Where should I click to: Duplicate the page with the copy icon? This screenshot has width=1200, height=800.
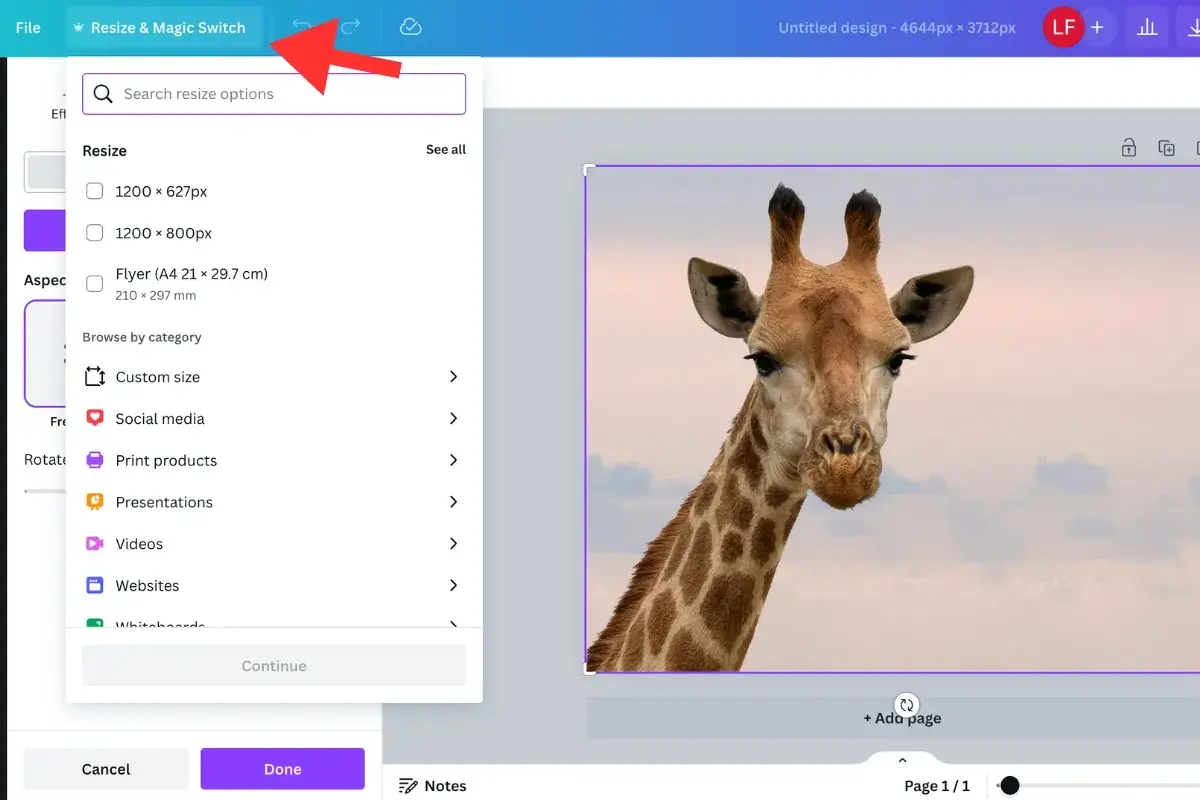[1166, 147]
